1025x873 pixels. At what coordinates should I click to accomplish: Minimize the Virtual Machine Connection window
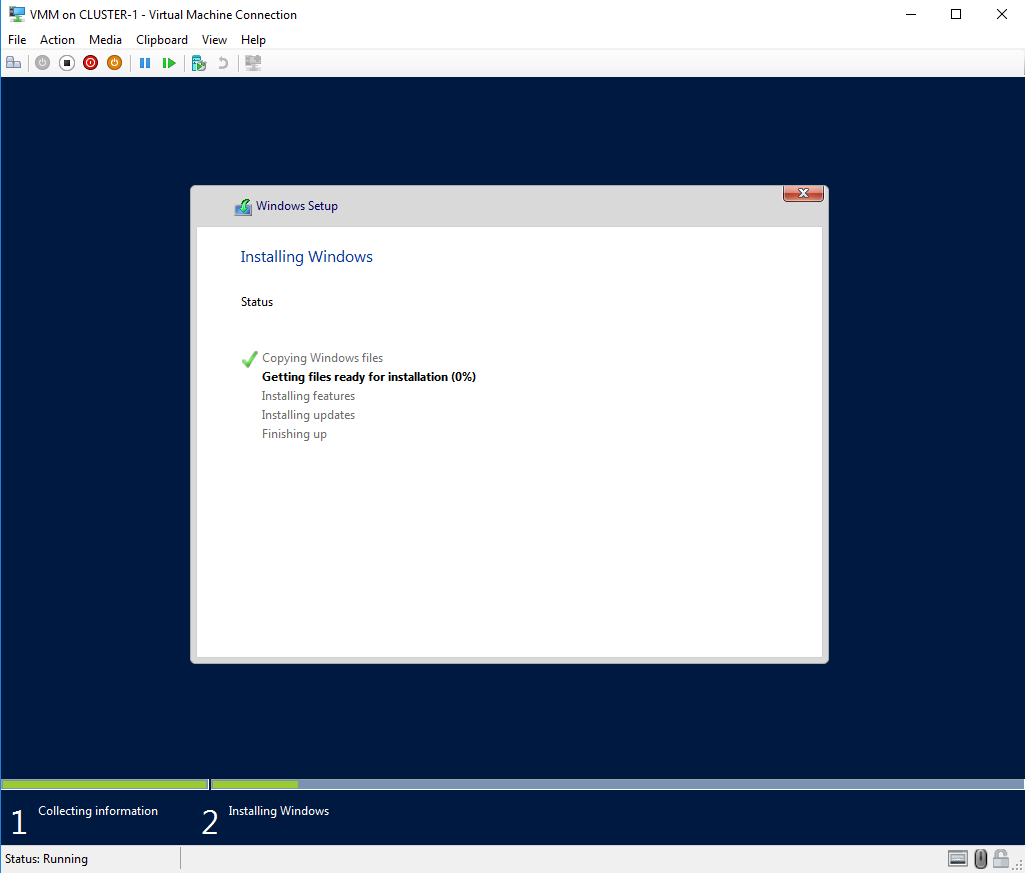click(911, 14)
